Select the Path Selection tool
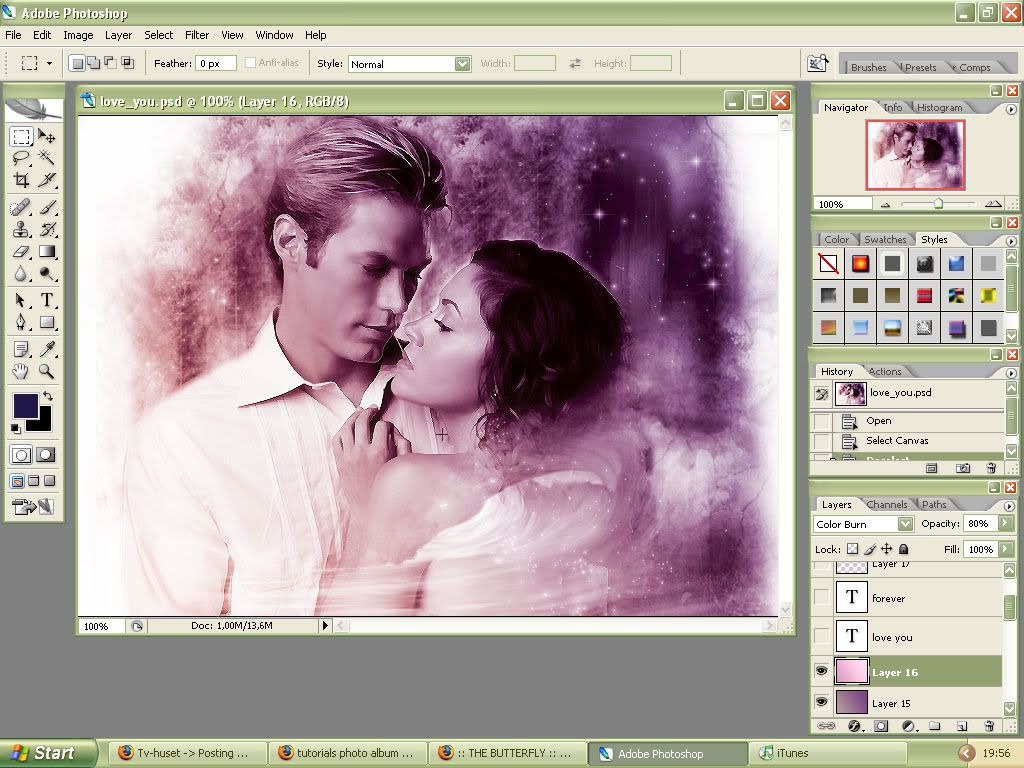1024x768 pixels. click(x=21, y=300)
